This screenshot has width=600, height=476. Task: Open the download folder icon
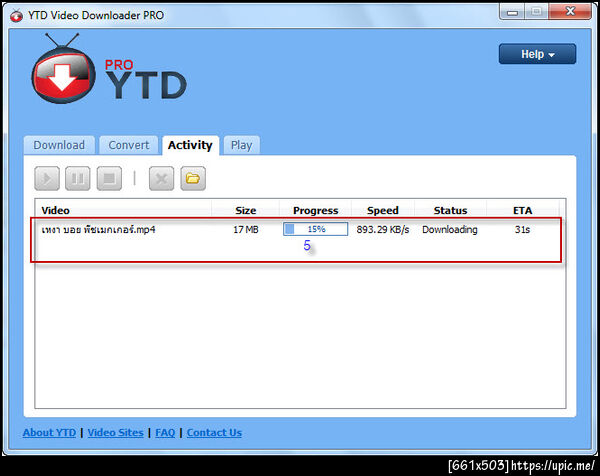tap(193, 178)
